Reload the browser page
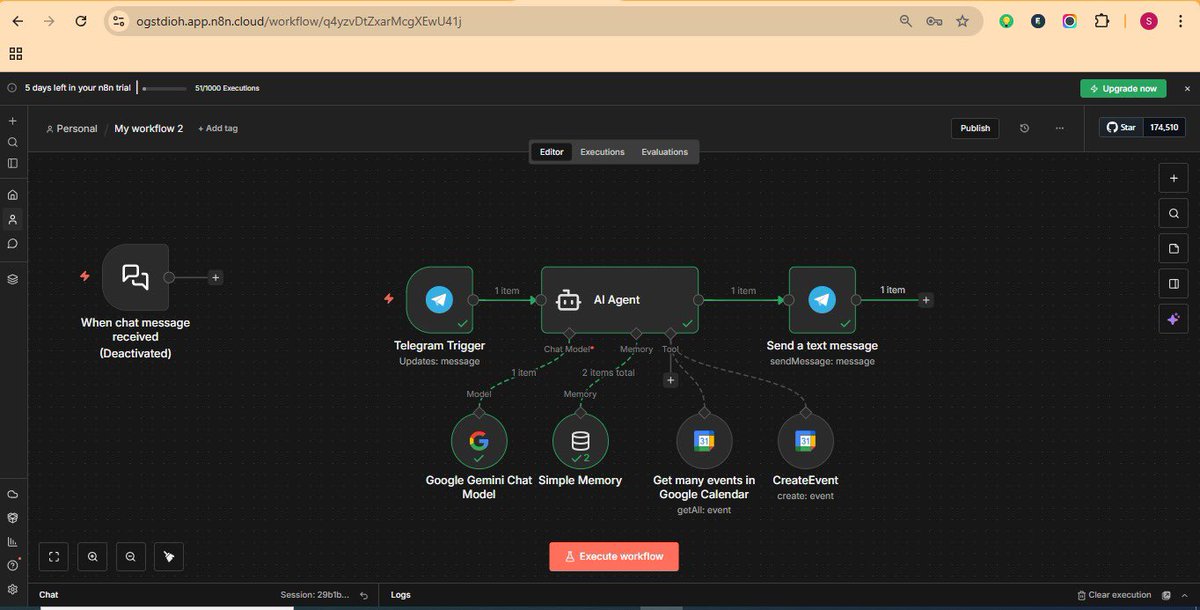1200x610 pixels. (x=81, y=21)
